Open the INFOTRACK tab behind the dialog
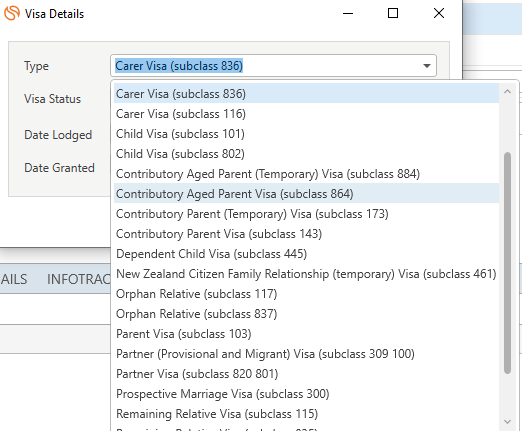 coord(79,279)
